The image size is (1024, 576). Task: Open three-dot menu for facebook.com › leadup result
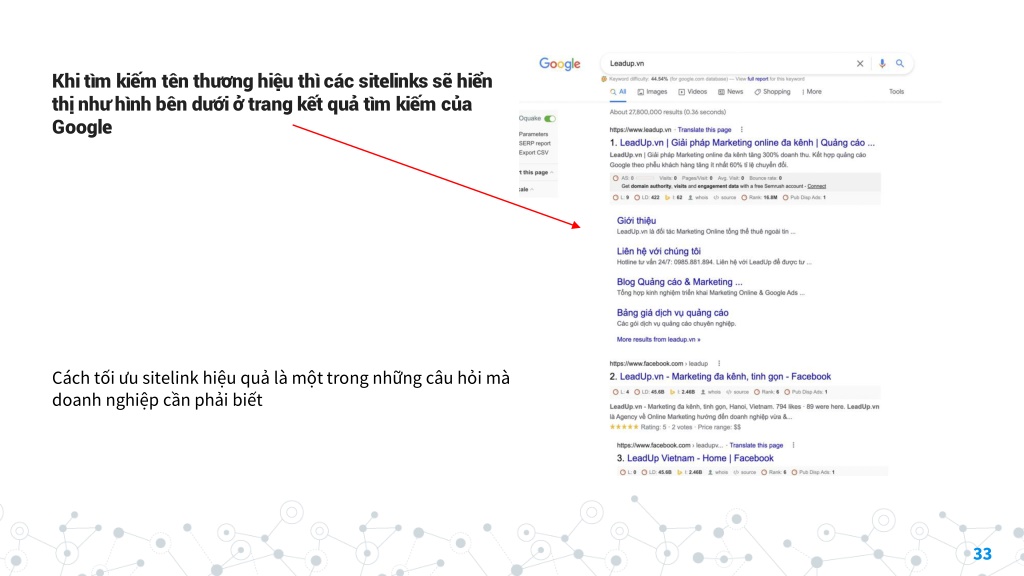[719, 363]
